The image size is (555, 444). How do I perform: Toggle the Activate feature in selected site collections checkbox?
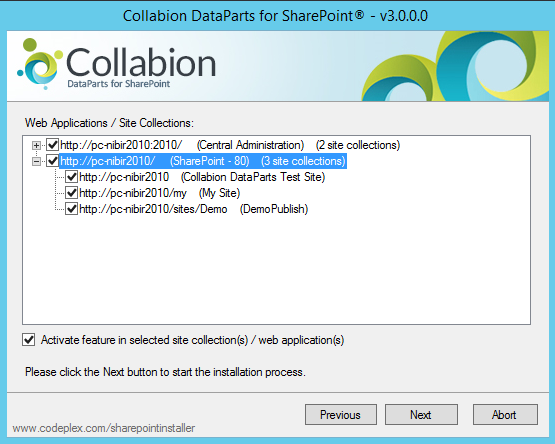pyautogui.click(x=29, y=340)
